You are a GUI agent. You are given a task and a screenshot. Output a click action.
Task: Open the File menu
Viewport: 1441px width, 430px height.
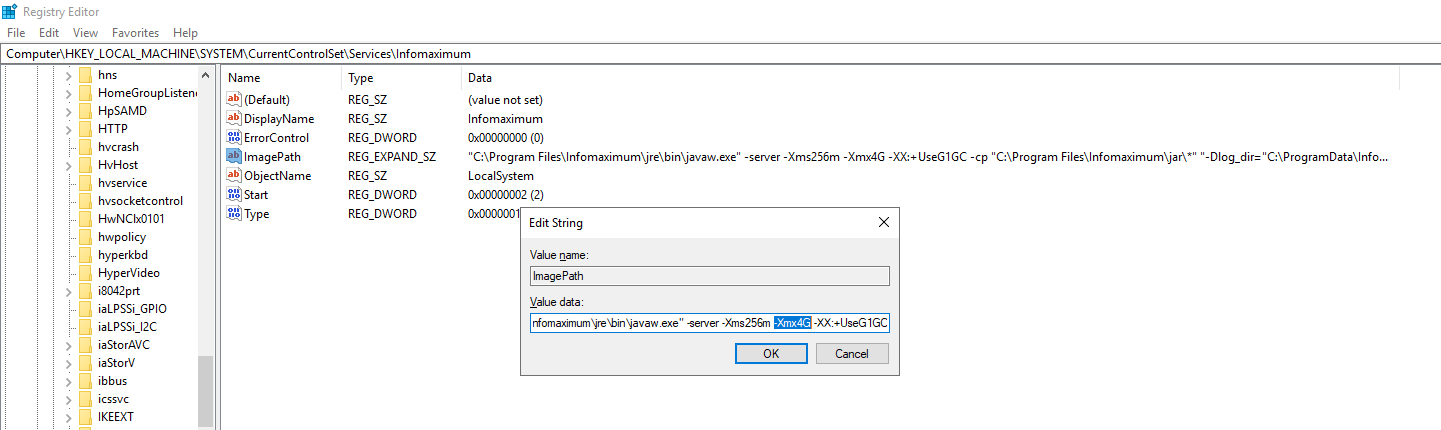coord(16,33)
